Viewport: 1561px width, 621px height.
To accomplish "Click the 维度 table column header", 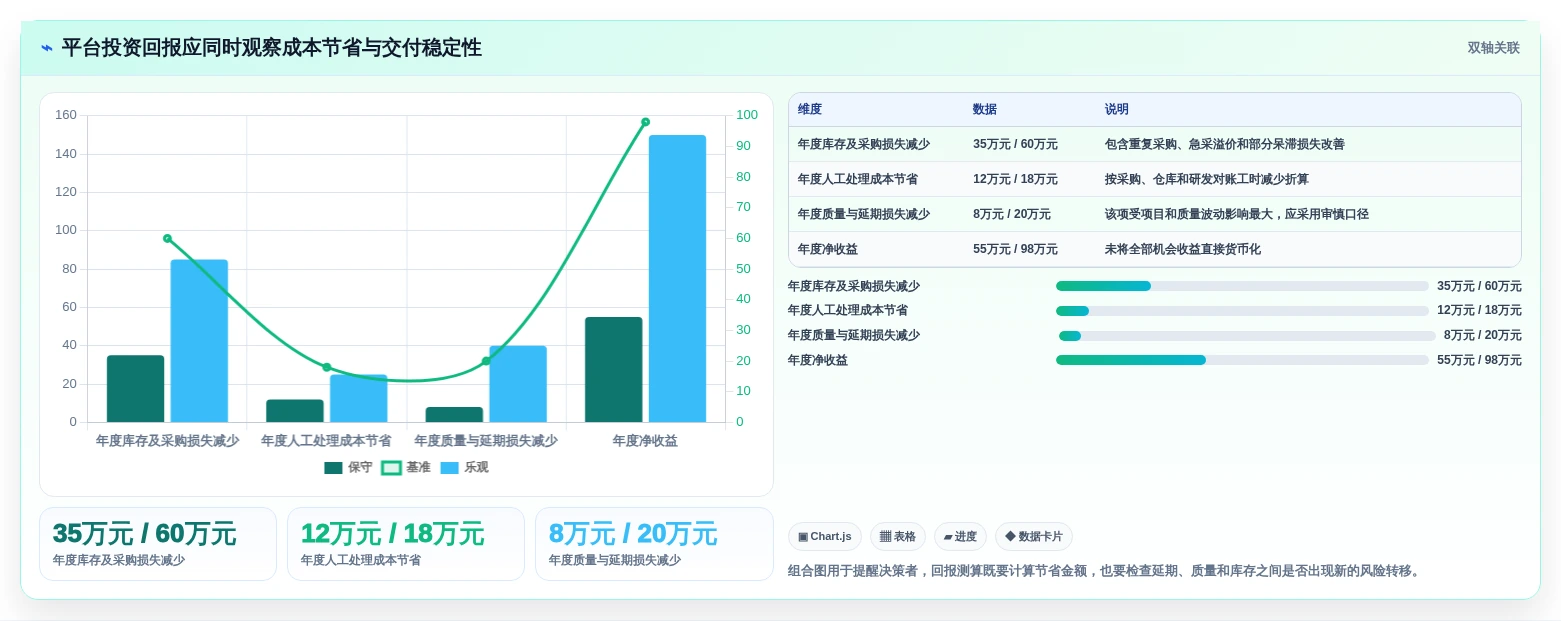I will tap(810, 110).
